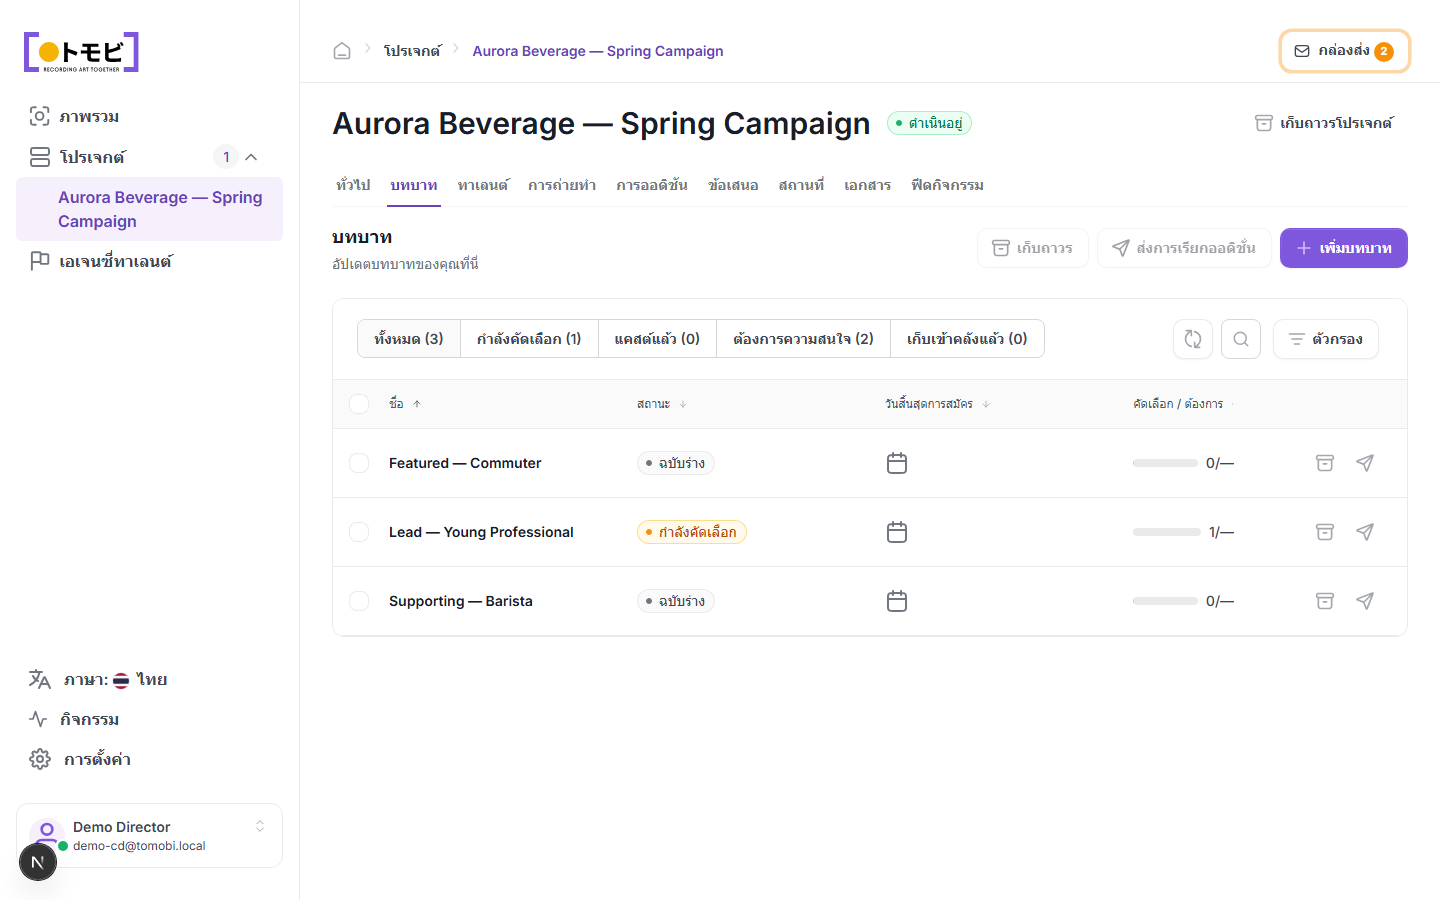Switch to the ฟีดกิจกรรม tab
The width and height of the screenshot is (1440, 900).
pos(947,185)
